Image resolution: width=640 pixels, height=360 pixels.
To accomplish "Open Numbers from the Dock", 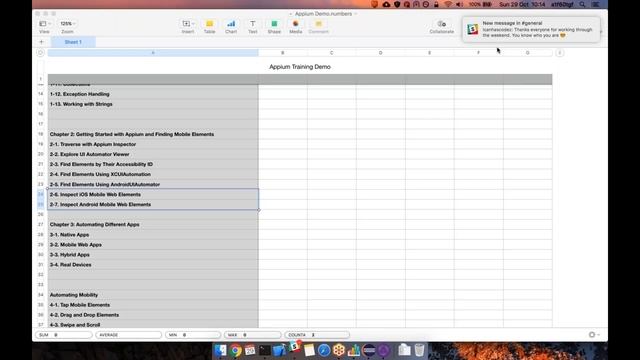I will [354, 350].
